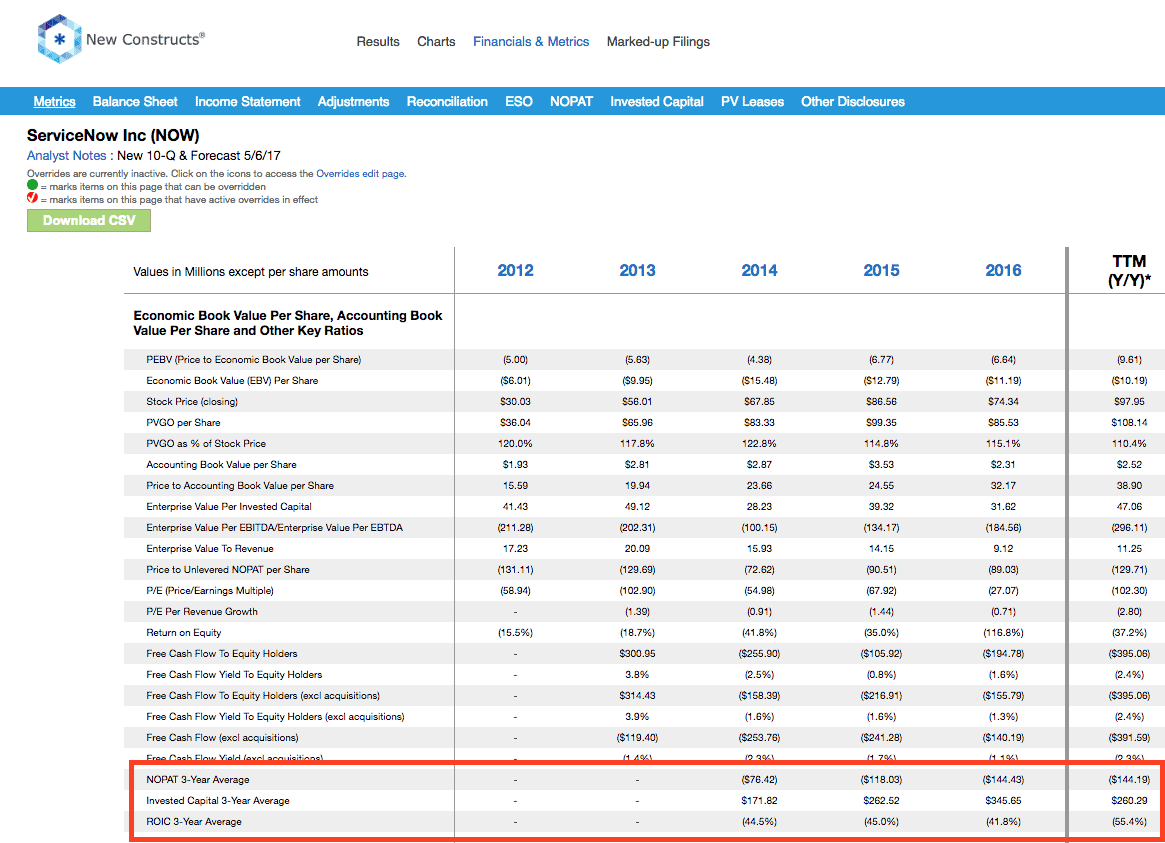Click the 2012 column header
The height and width of the screenshot is (843, 1165).
tap(516, 270)
